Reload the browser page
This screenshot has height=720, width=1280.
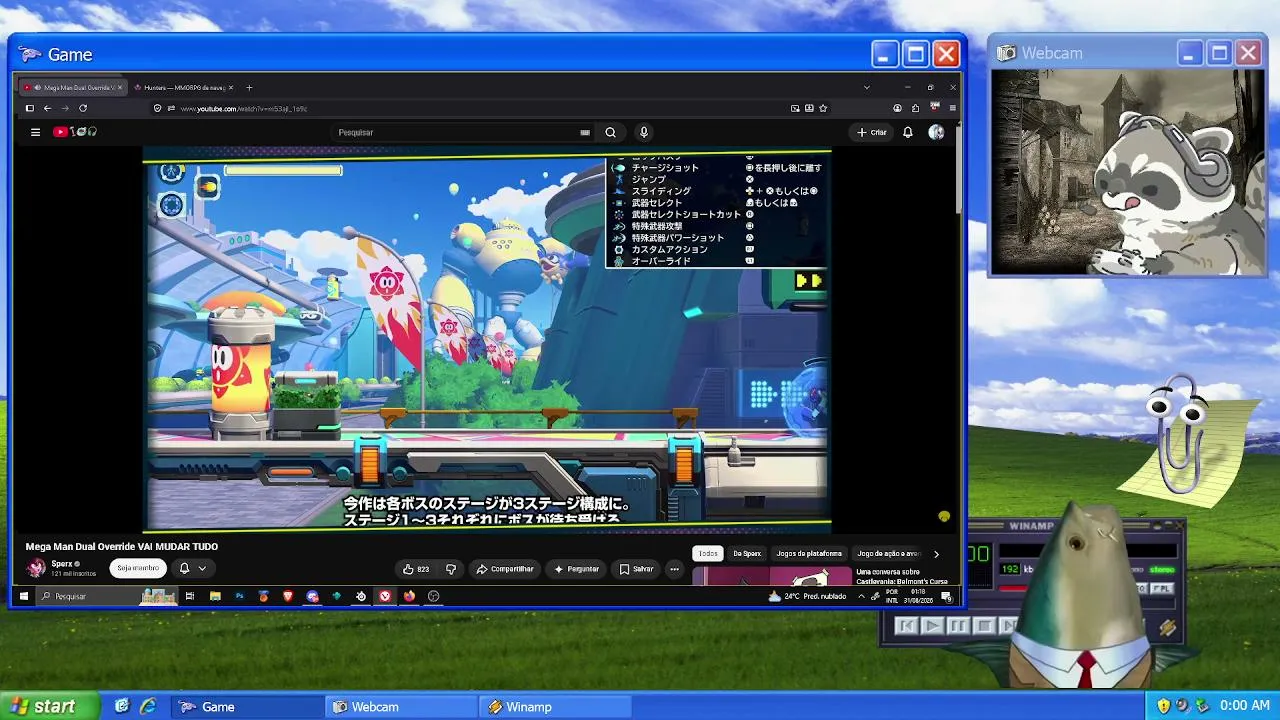click(83, 108)
